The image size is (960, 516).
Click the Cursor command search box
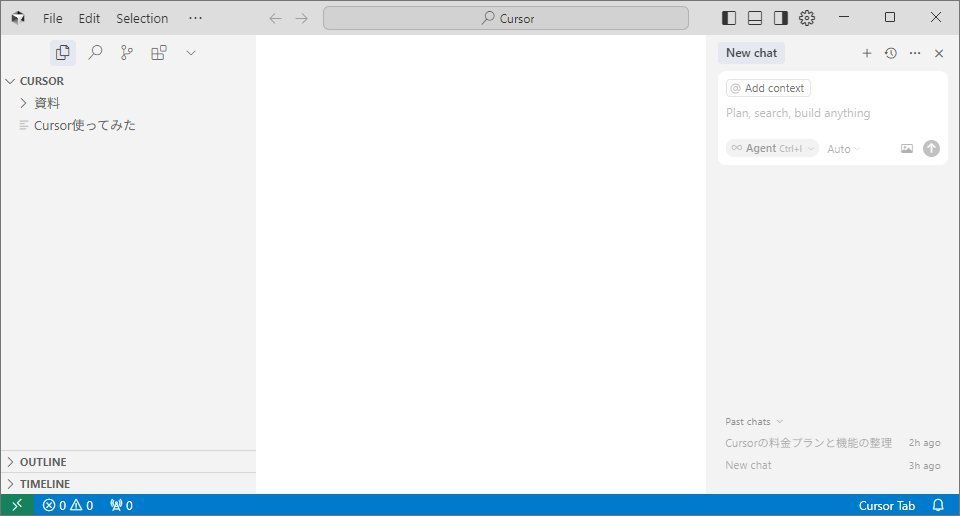pyautogui.click(x=506, y=18)
